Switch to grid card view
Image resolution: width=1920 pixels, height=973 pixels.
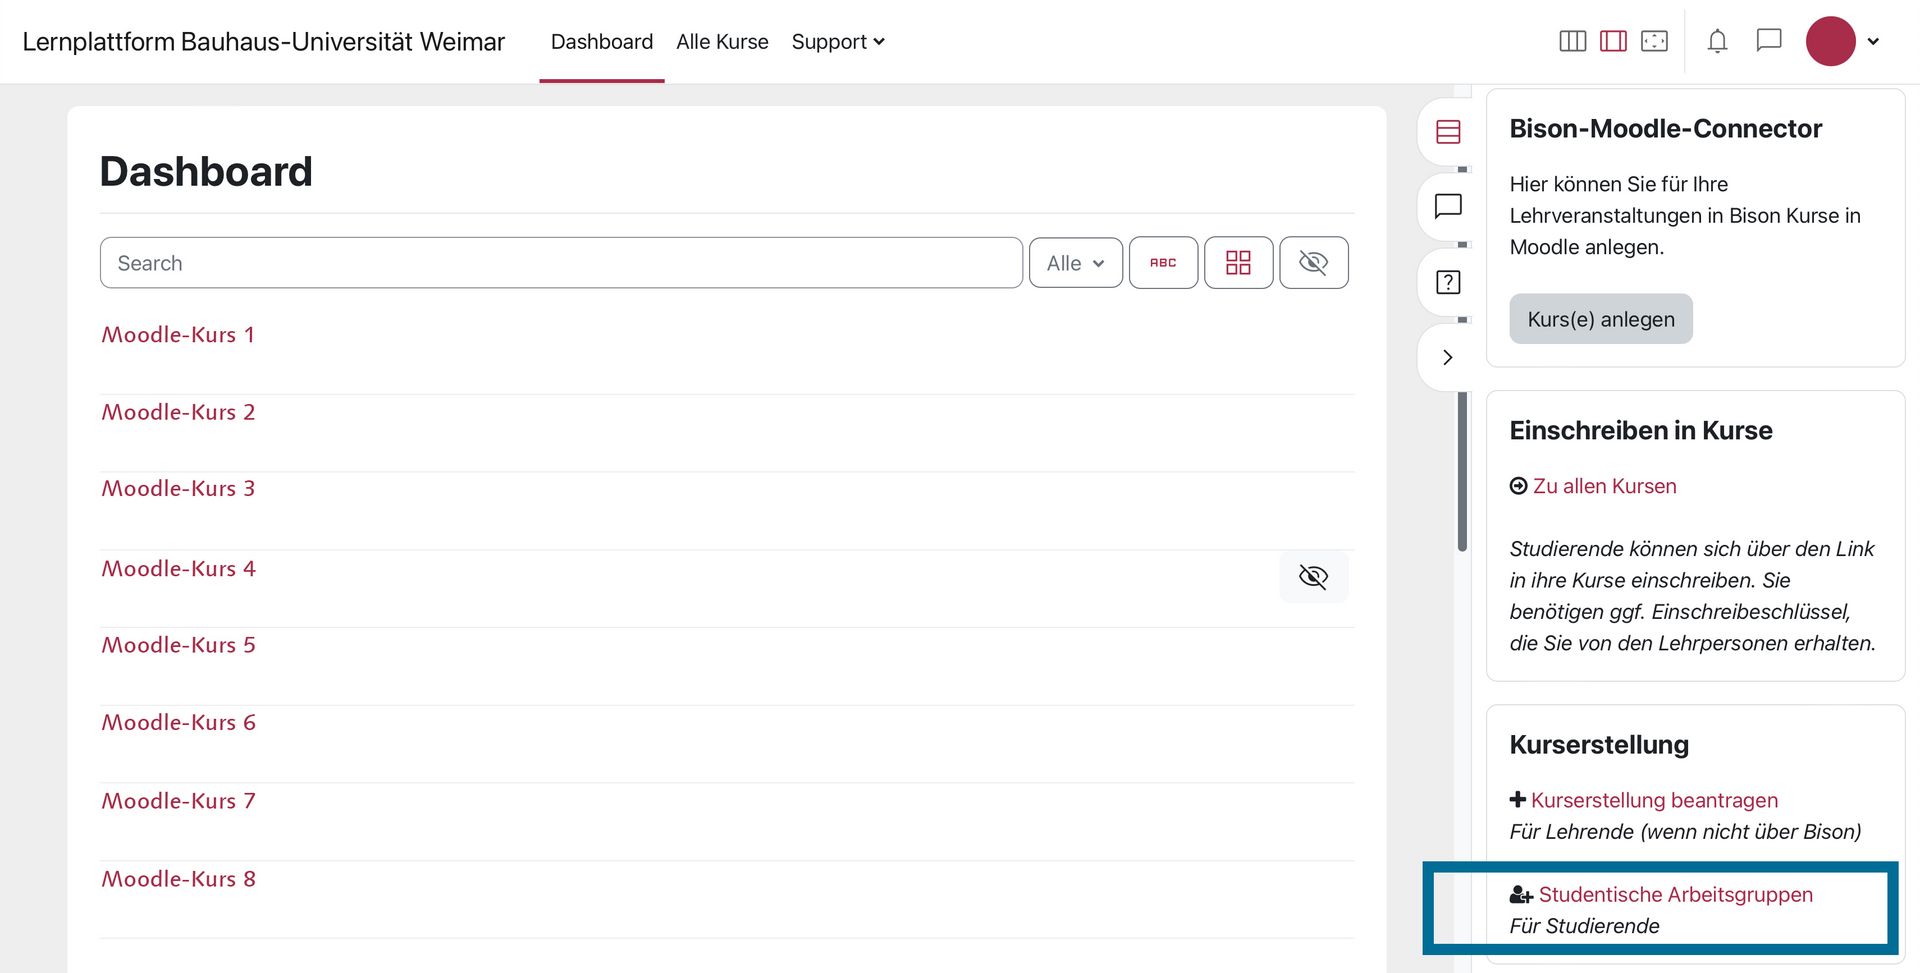[1238, 263]
